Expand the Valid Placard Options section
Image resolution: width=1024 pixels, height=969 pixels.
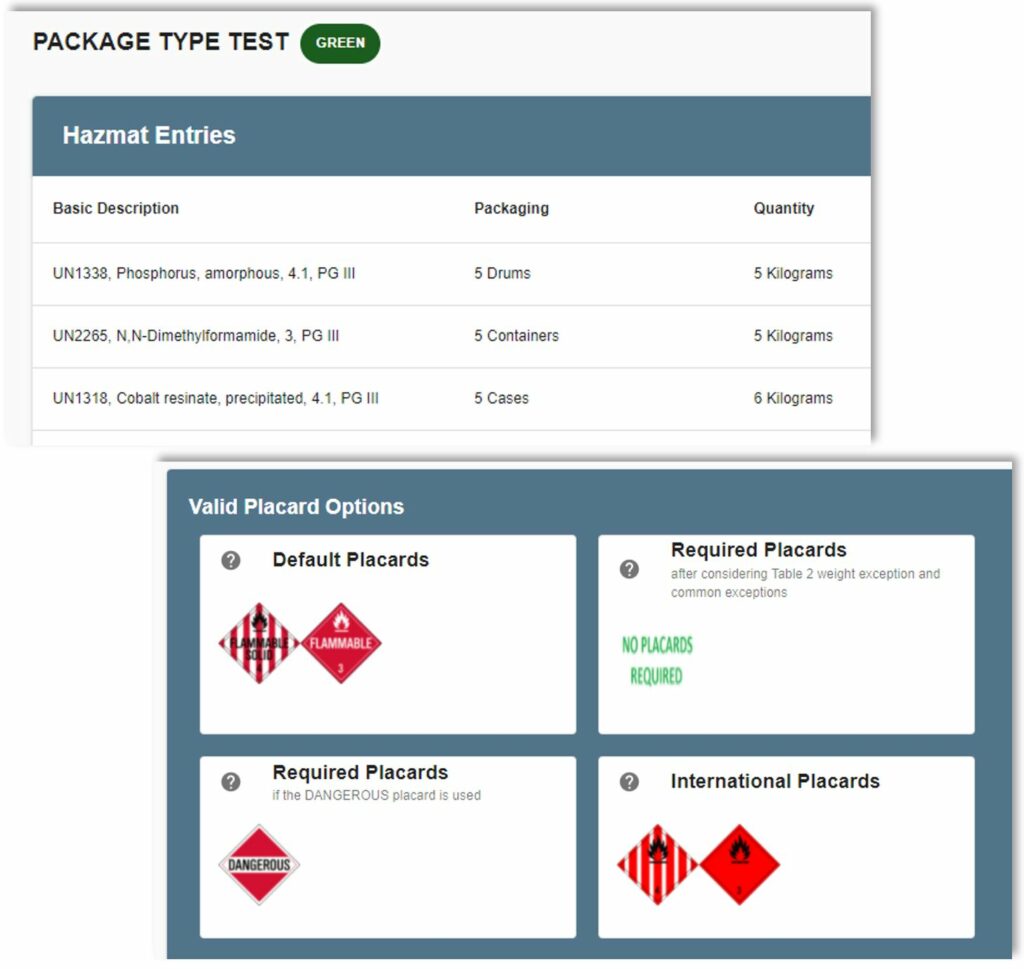pos(295,507)
